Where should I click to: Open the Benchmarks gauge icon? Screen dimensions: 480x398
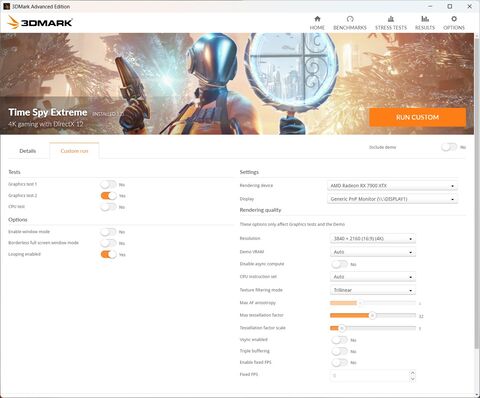pos(350,19)
